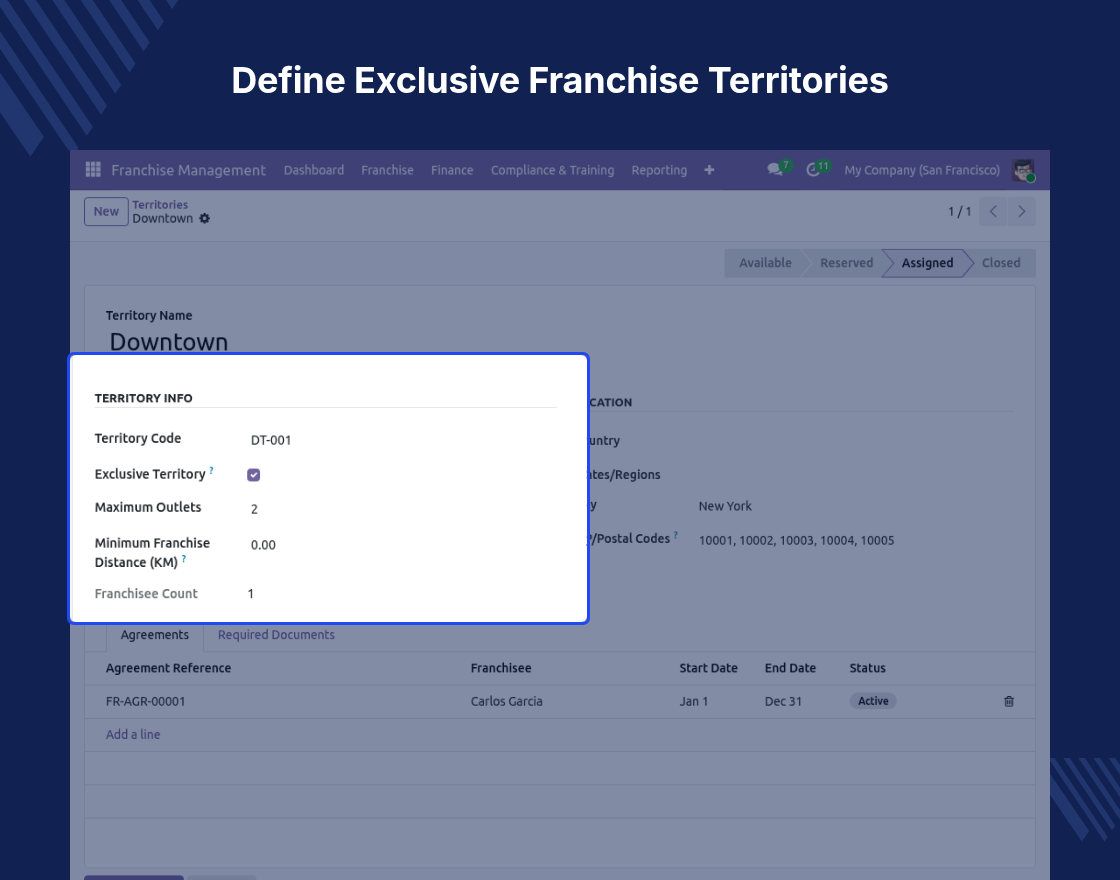1120x880 pixels.
Task: Open the conversations chat icon
Action: coord(775,170)
